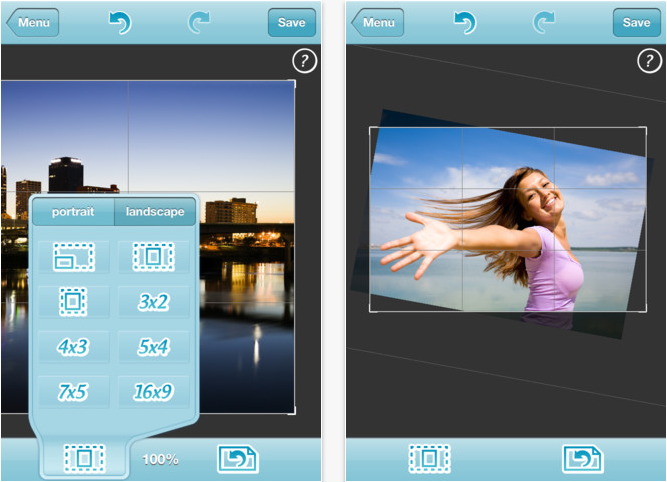Screen dimensions: 667x482
Task: Click top-right crop corner handle in left screen
Action: (x=294, y=81)
